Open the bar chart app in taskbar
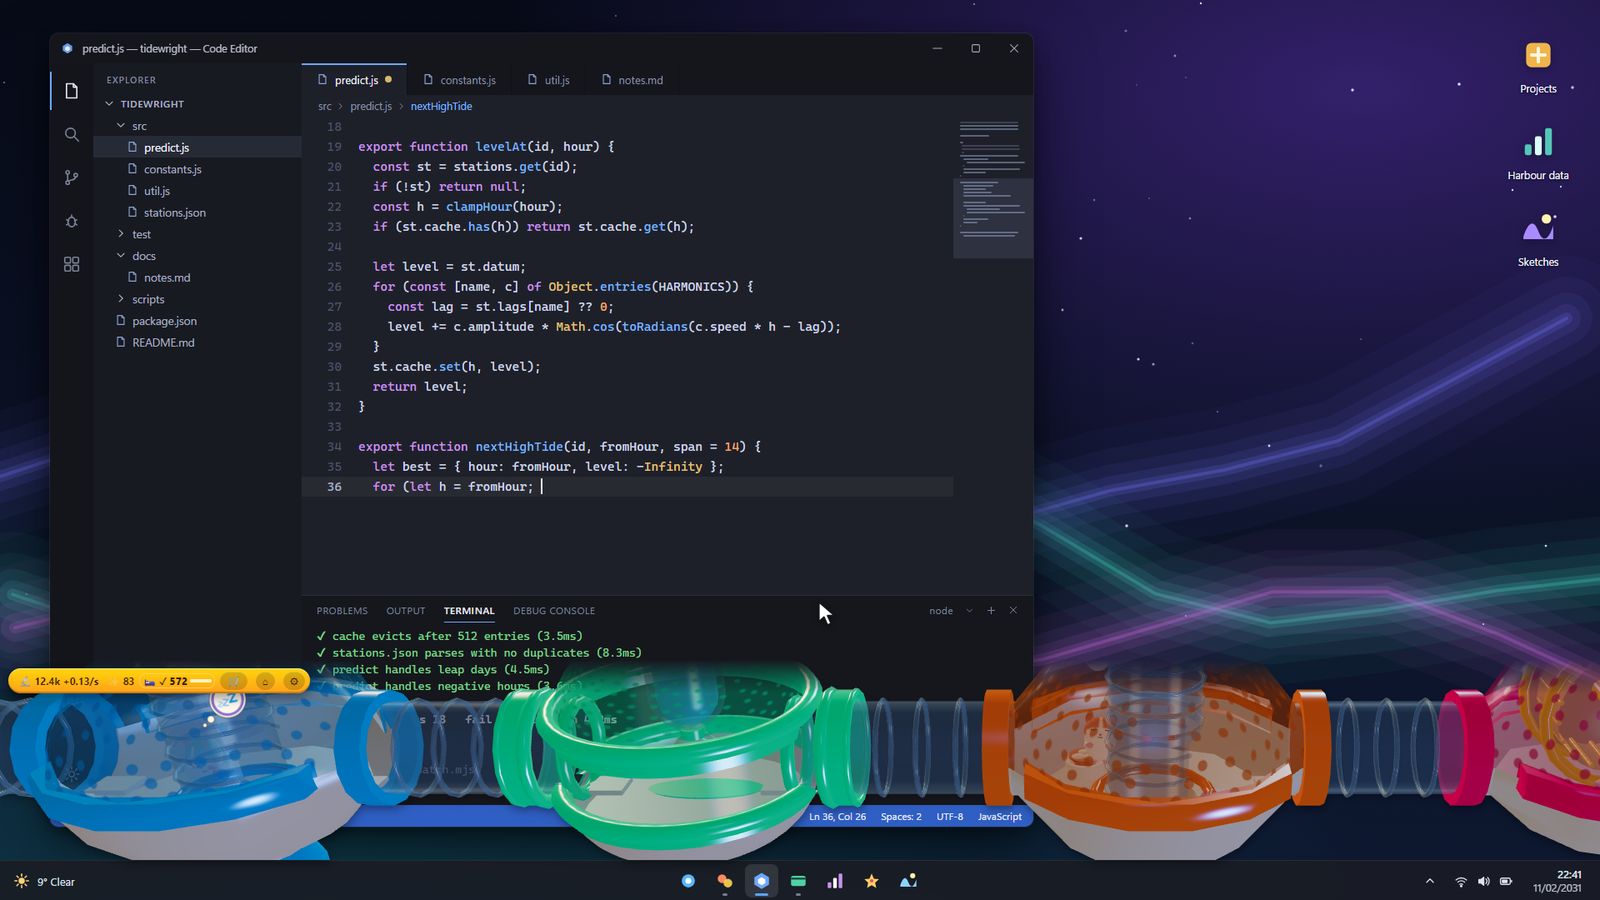1600x900 pixels. (835, 881)
